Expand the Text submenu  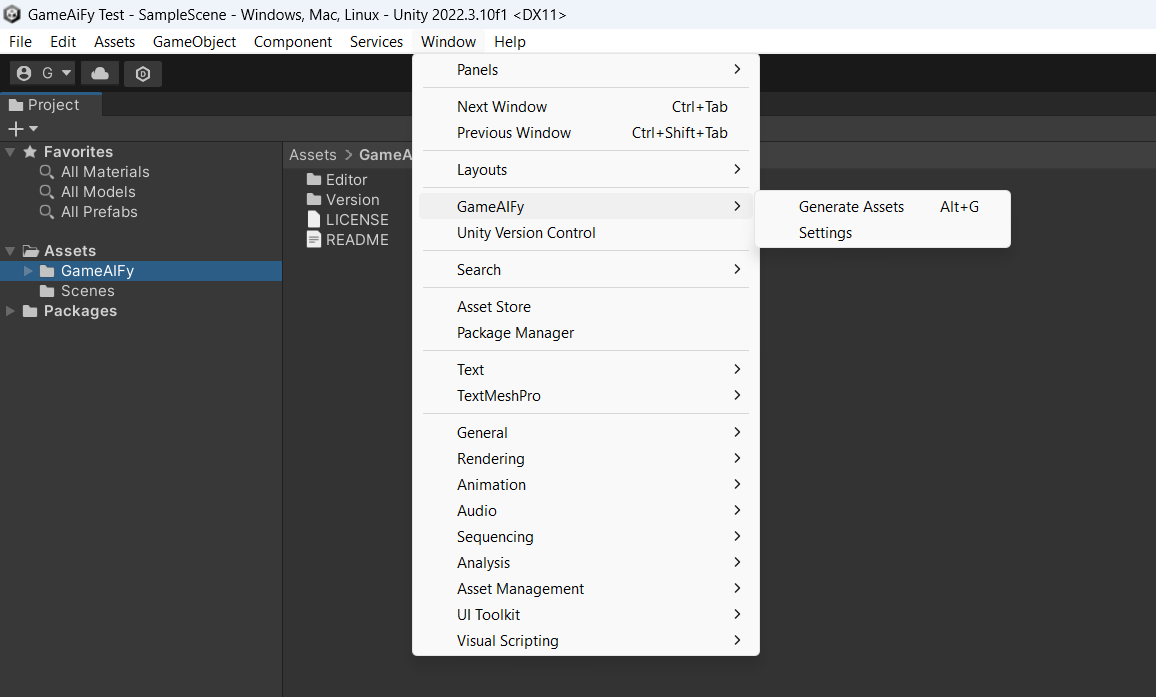tap(586, 370)
